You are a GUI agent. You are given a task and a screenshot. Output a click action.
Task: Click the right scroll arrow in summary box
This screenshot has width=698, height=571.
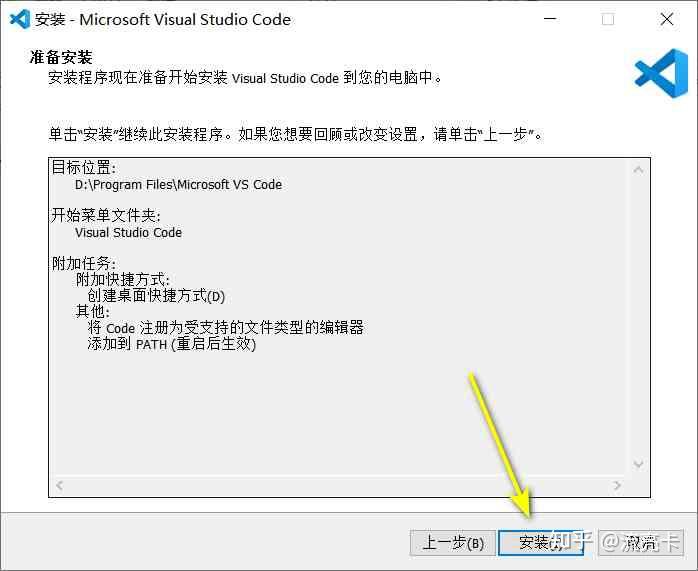coord(617,485)
